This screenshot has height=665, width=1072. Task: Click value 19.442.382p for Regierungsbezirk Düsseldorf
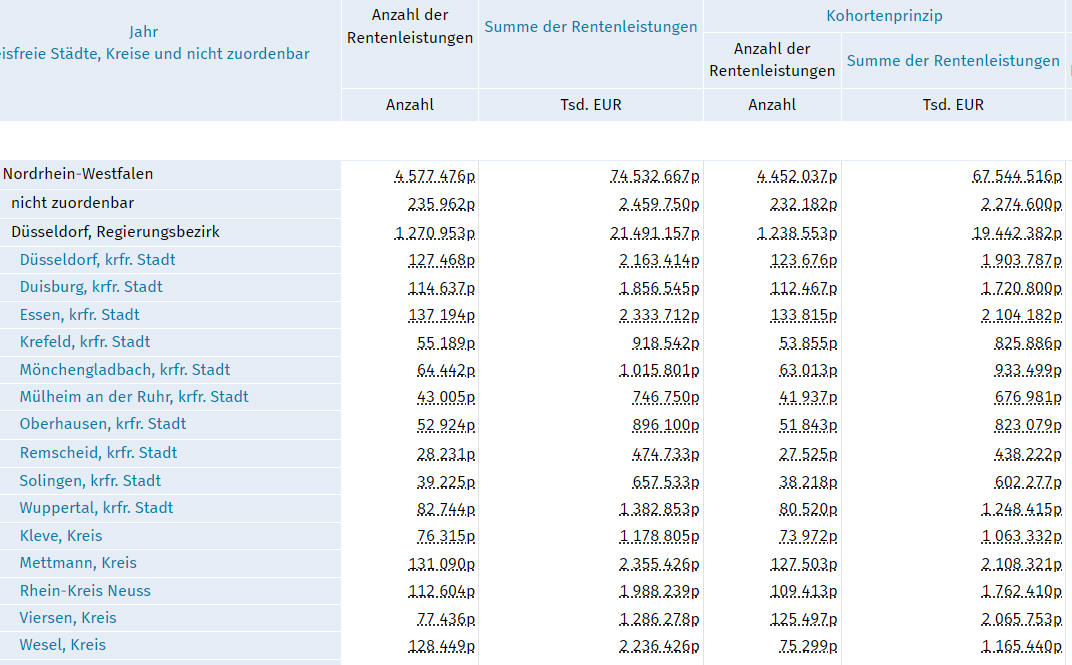(x=1017, y=233)
